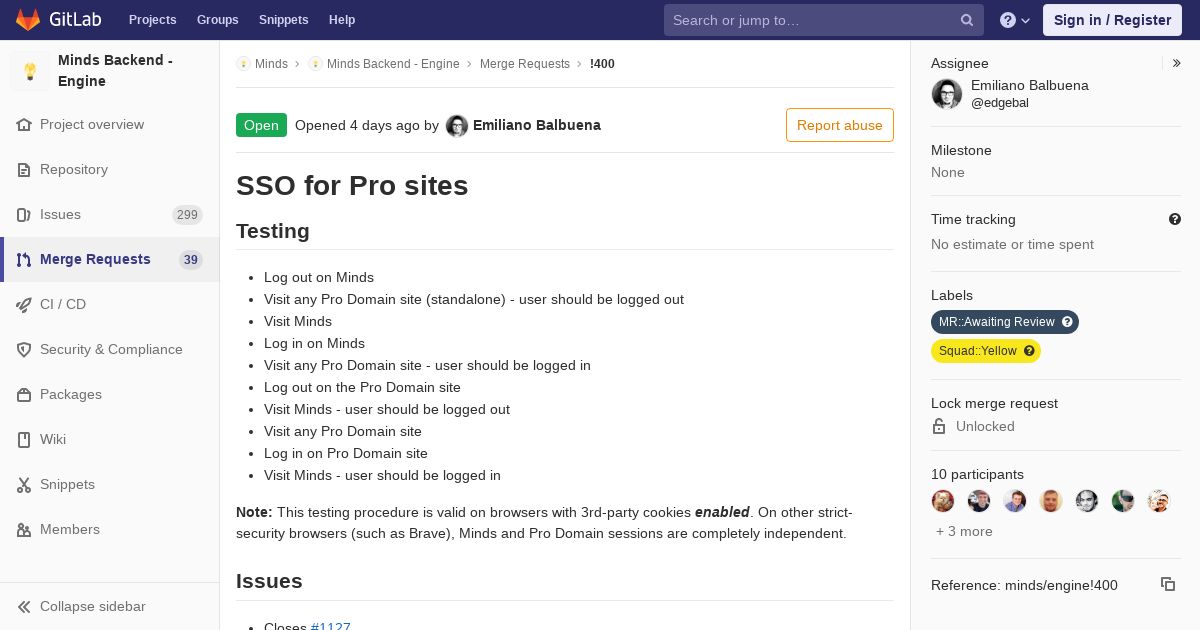The height and width of the screenshot is (630, 1200).
Task: Click the search magnifier icon
Action: (967, 20)
